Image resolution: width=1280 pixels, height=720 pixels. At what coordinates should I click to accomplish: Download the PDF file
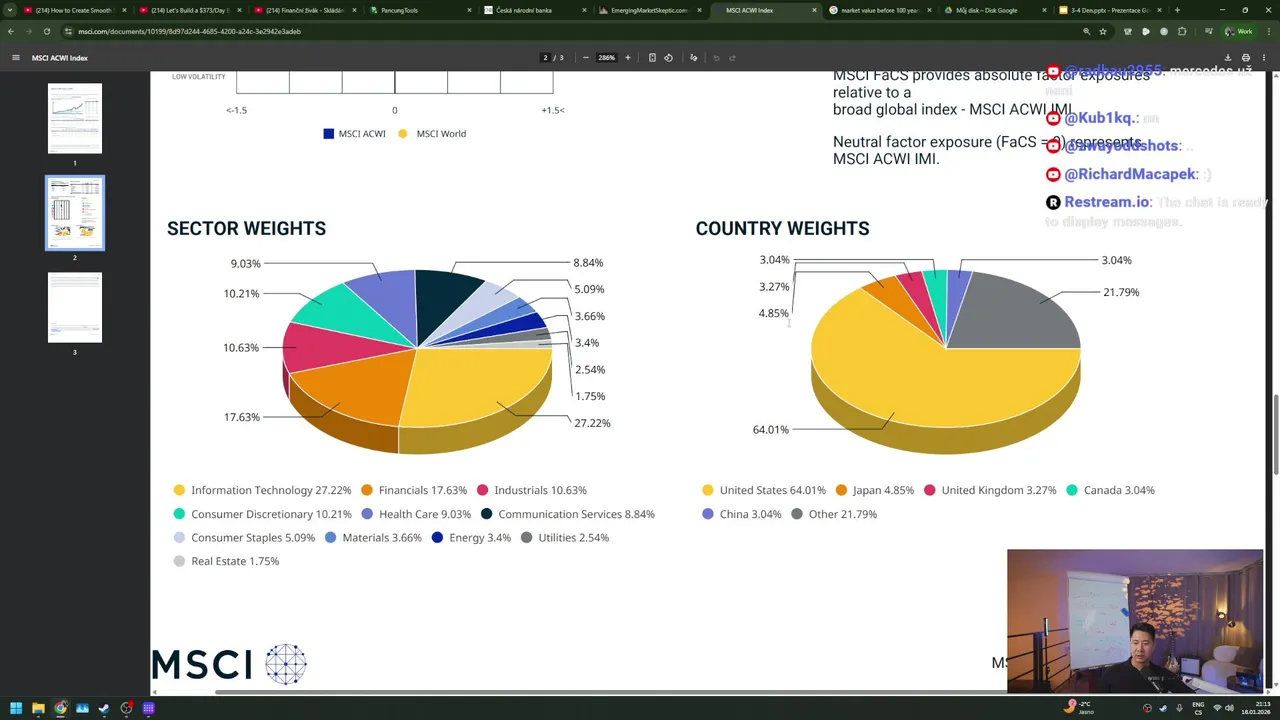point(1227,58)
